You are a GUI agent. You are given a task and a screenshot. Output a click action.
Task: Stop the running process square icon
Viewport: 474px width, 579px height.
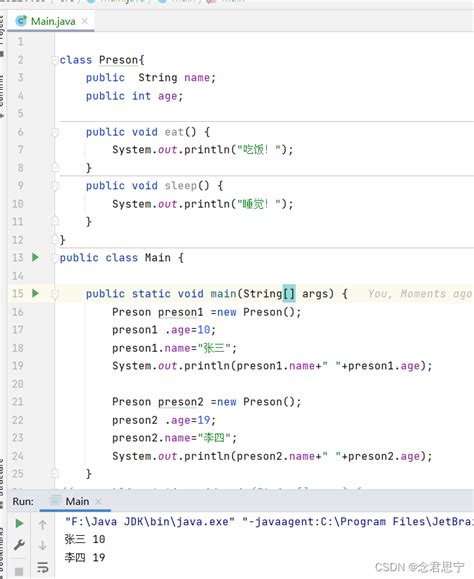coord(19,571)
